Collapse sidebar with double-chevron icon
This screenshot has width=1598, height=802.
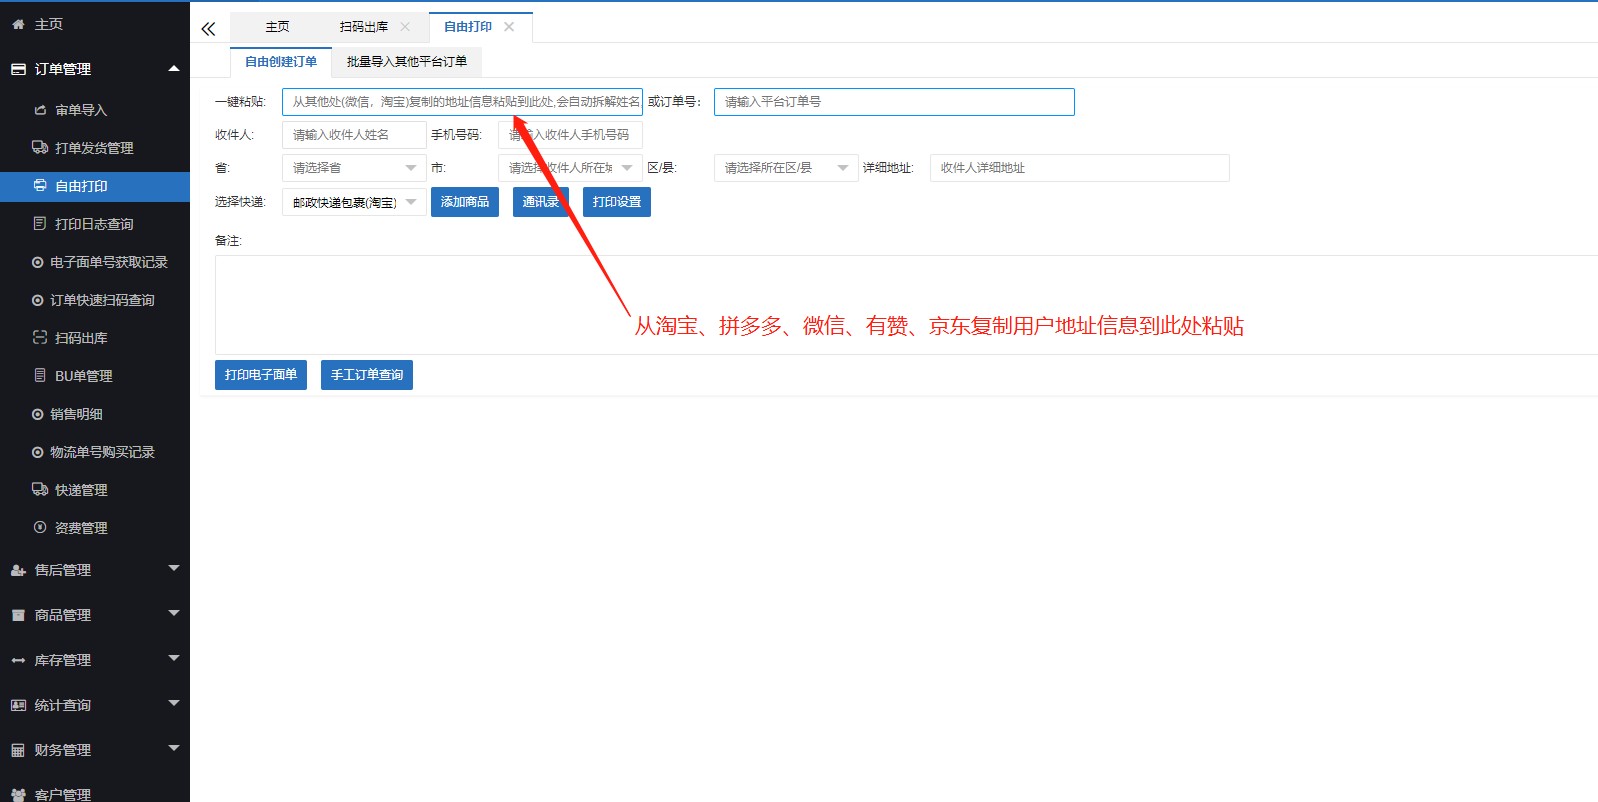click(208, 29)
